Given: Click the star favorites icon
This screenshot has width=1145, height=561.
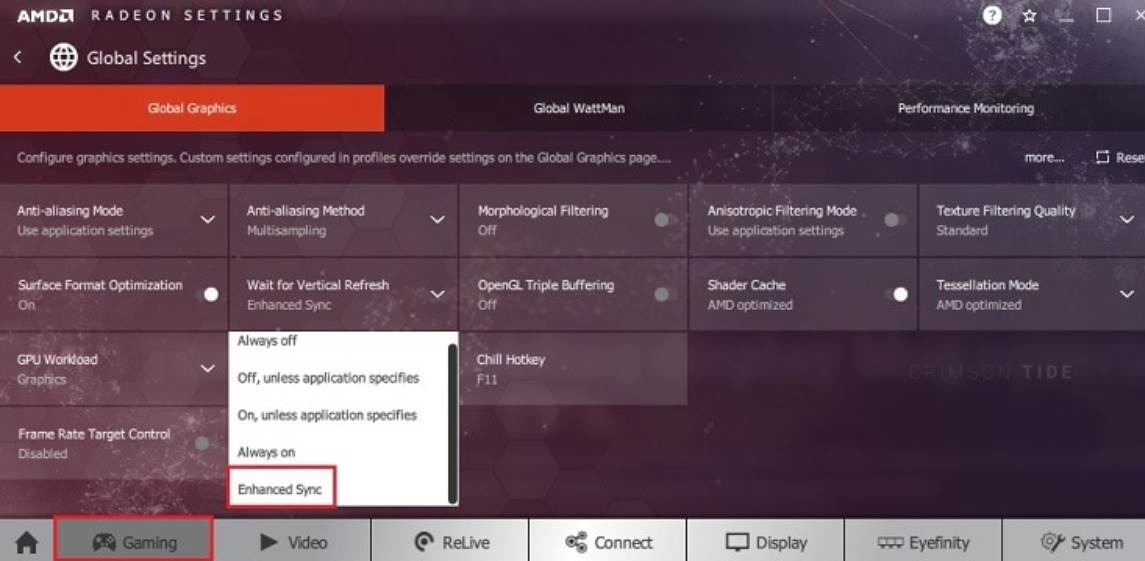Looking at the screenshot, I should click(1030, 15).
